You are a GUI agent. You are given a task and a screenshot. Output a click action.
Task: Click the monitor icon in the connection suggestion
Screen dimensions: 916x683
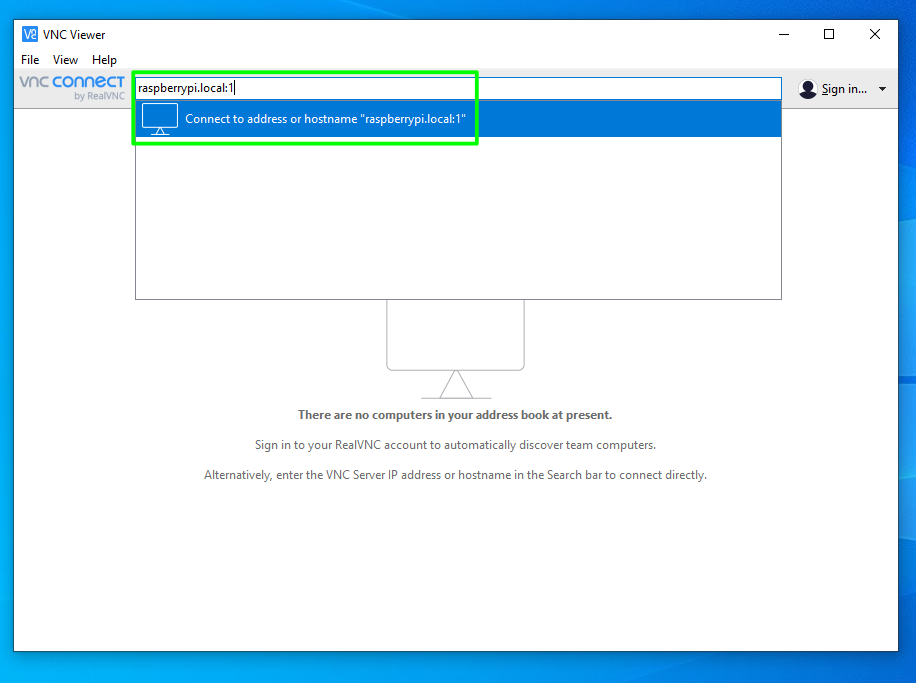(159, 118)
